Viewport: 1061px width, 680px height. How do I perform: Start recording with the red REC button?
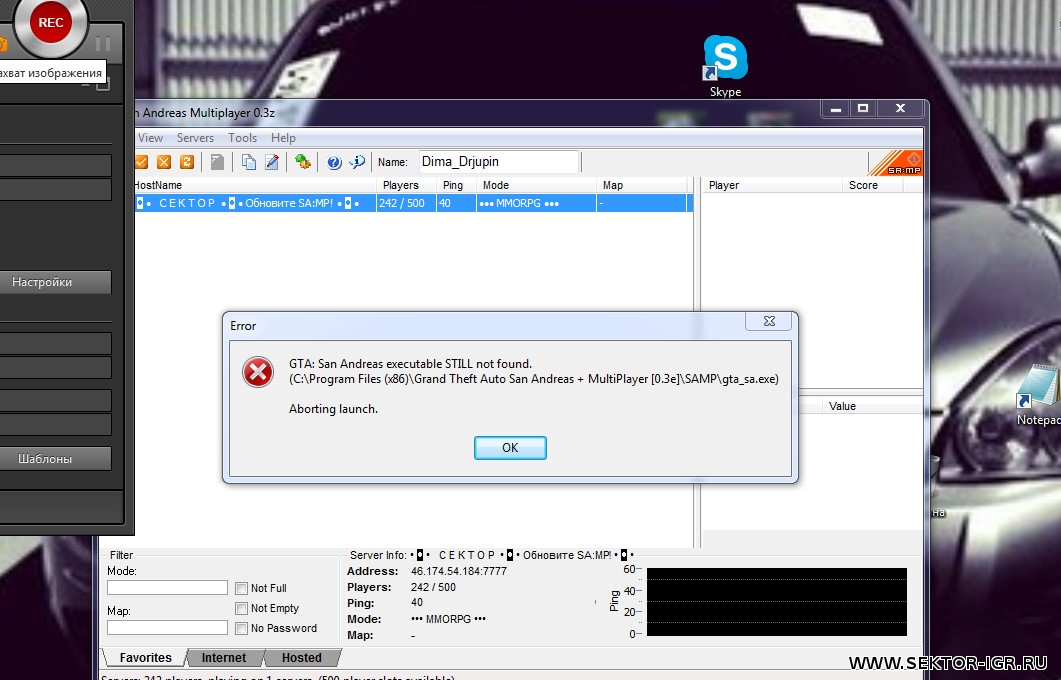pyautogui.click(x=51, y=23)
